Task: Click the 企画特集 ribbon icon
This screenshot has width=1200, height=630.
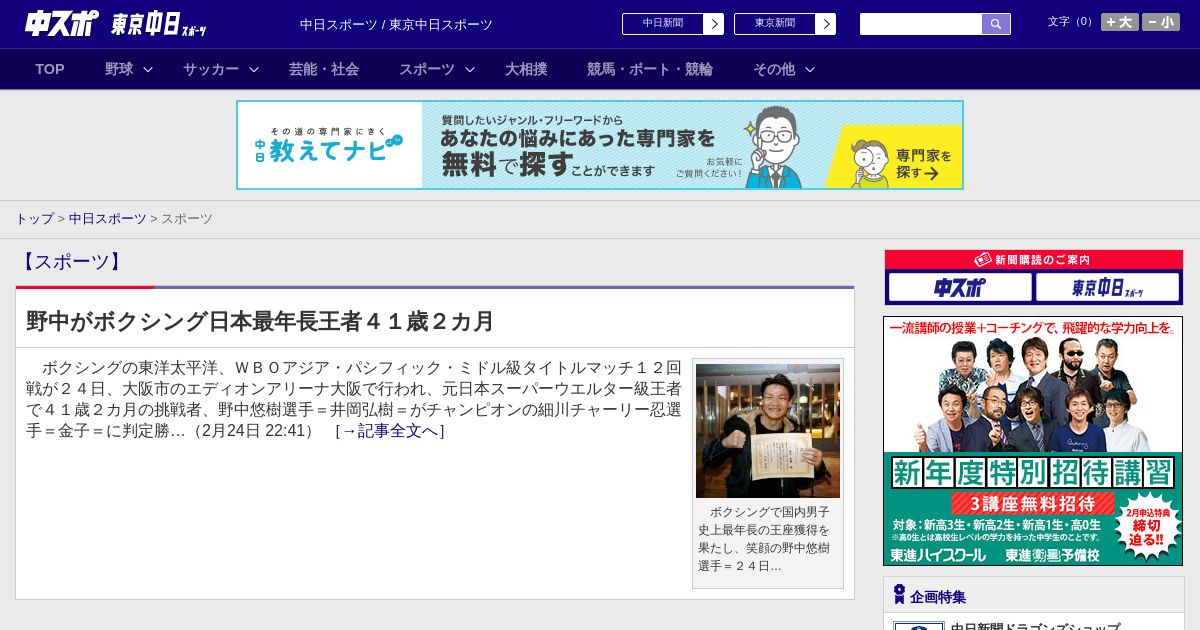Action: [x=899, y=595]
